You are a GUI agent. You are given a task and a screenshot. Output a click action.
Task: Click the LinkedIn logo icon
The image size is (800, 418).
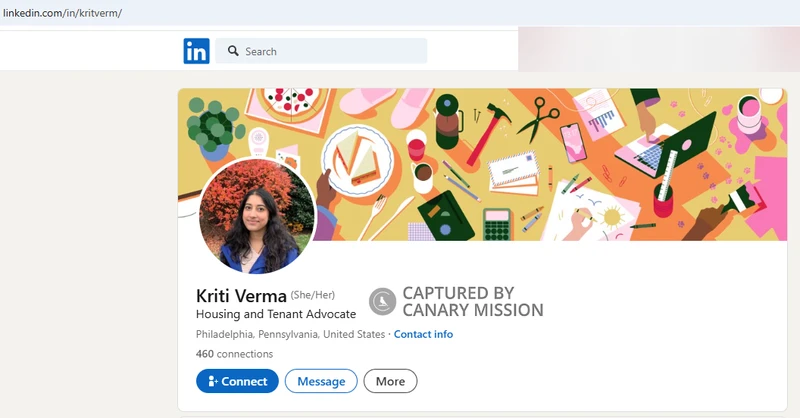[x=196, y=51]
